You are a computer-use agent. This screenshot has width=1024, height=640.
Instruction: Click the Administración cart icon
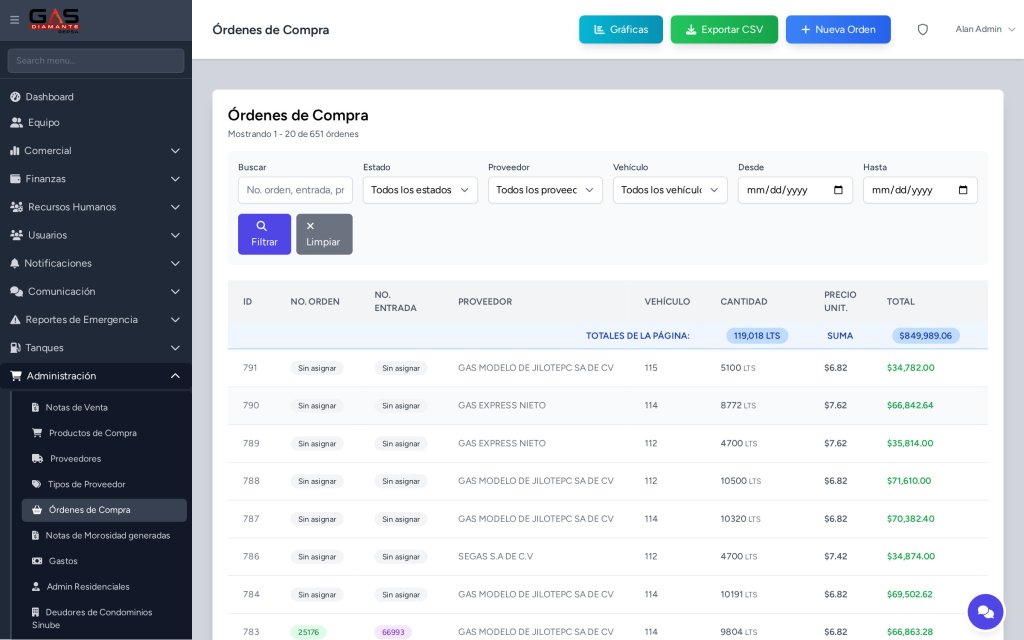pyautogui.click(x=16, y=376)
